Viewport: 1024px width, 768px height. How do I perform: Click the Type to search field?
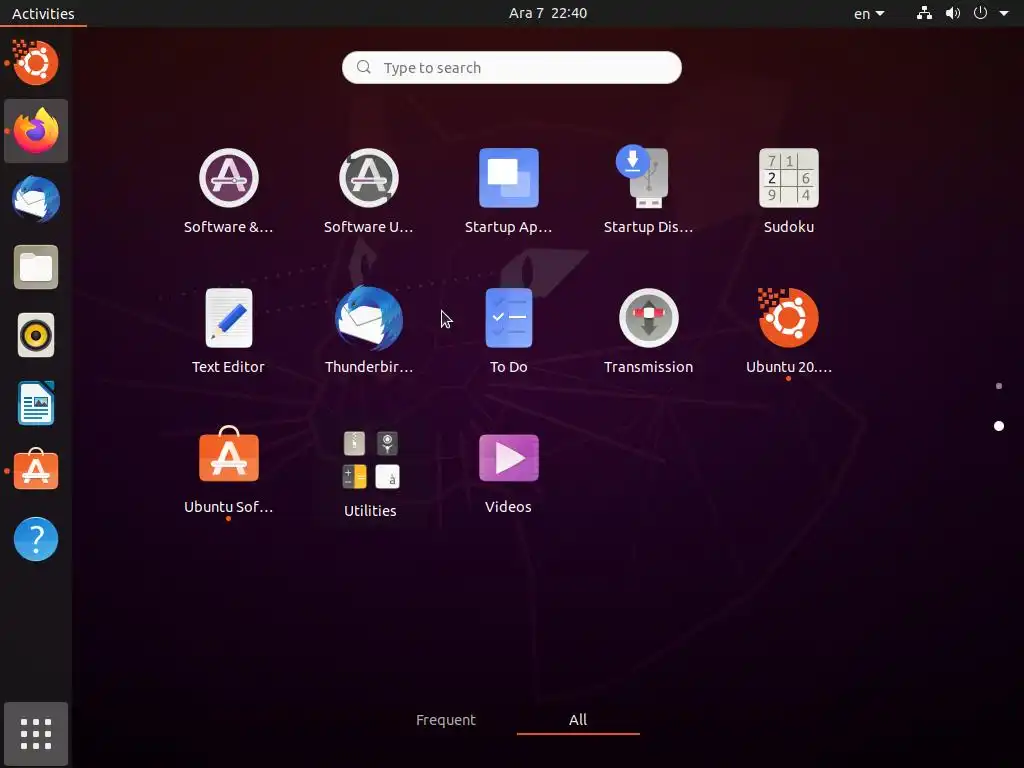pyautogui.click(x=511, y=67)
